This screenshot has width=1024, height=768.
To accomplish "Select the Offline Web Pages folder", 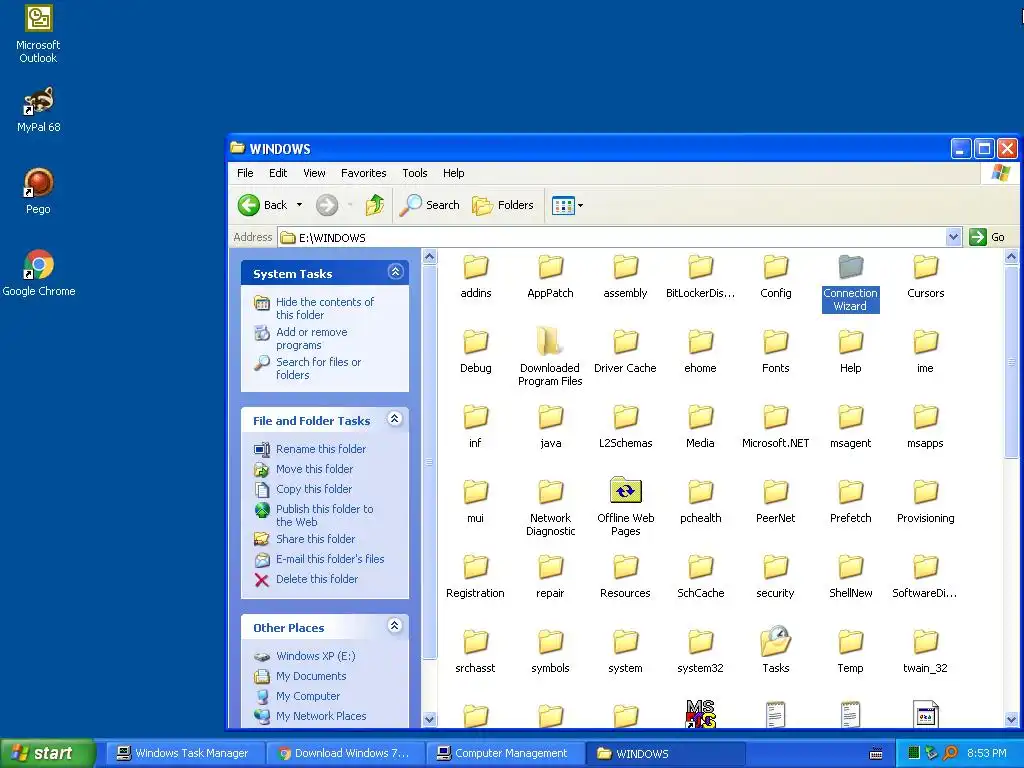I will pos(626,507).
